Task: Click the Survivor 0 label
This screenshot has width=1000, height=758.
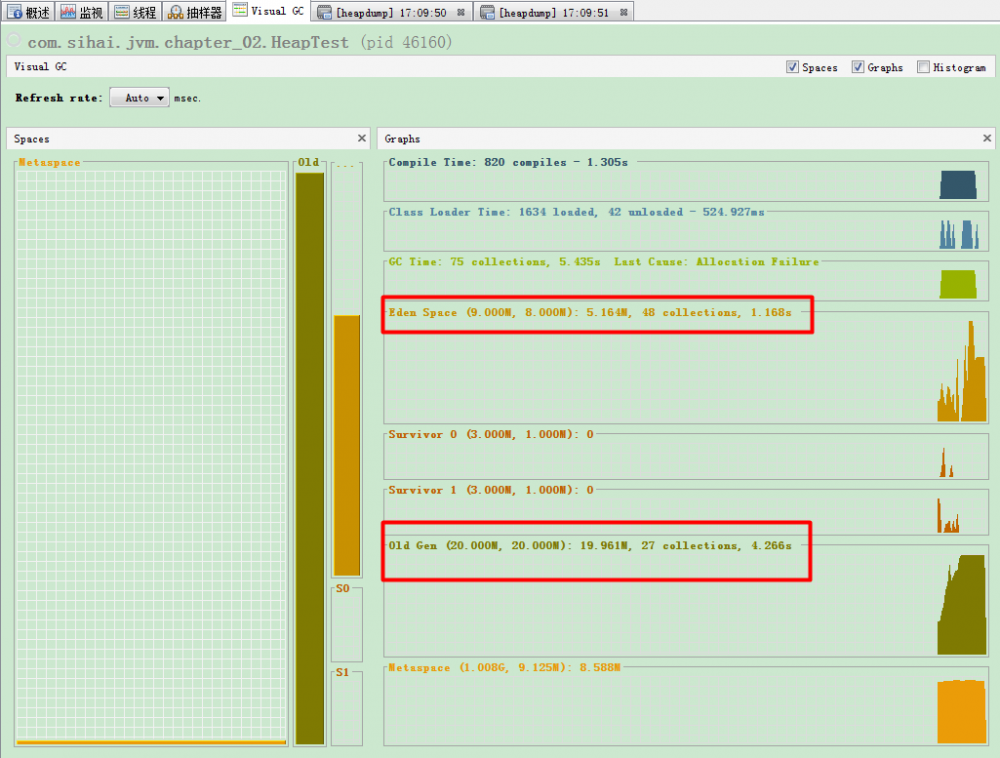Action: pos(491,434)
